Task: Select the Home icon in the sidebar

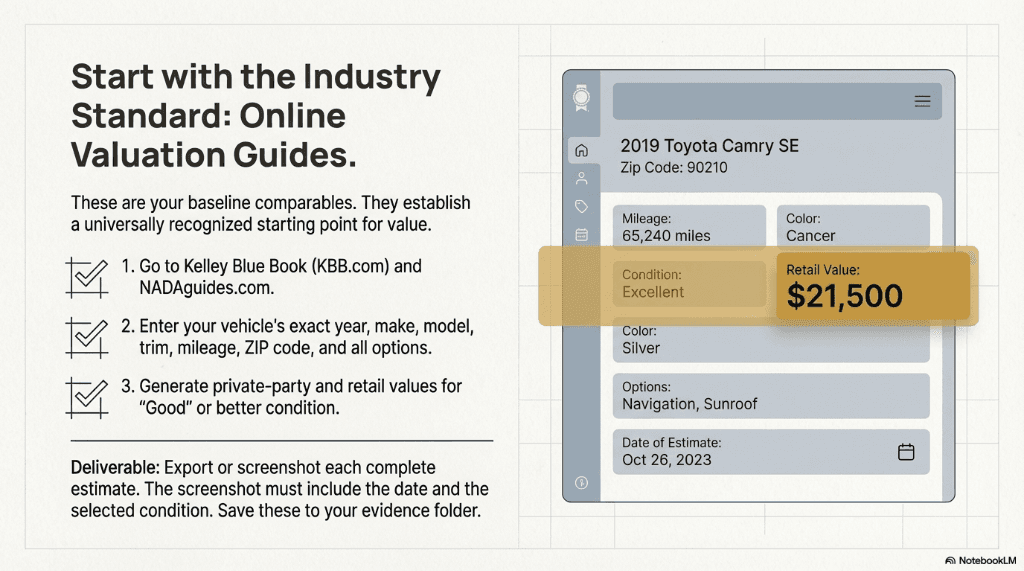Action: tap(582, 151)
